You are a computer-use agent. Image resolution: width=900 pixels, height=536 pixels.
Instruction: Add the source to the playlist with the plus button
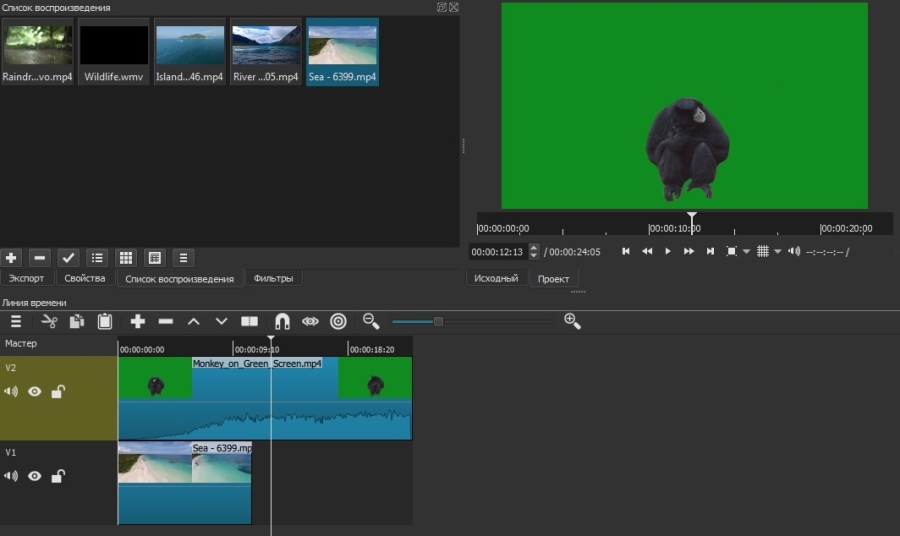tap(11, 258)
